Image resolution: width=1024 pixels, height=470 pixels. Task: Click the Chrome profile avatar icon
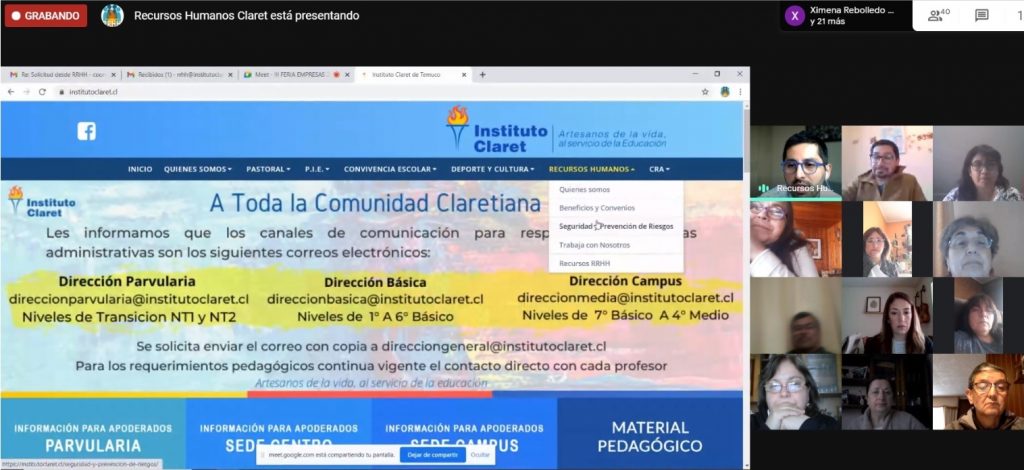(724, 91)
